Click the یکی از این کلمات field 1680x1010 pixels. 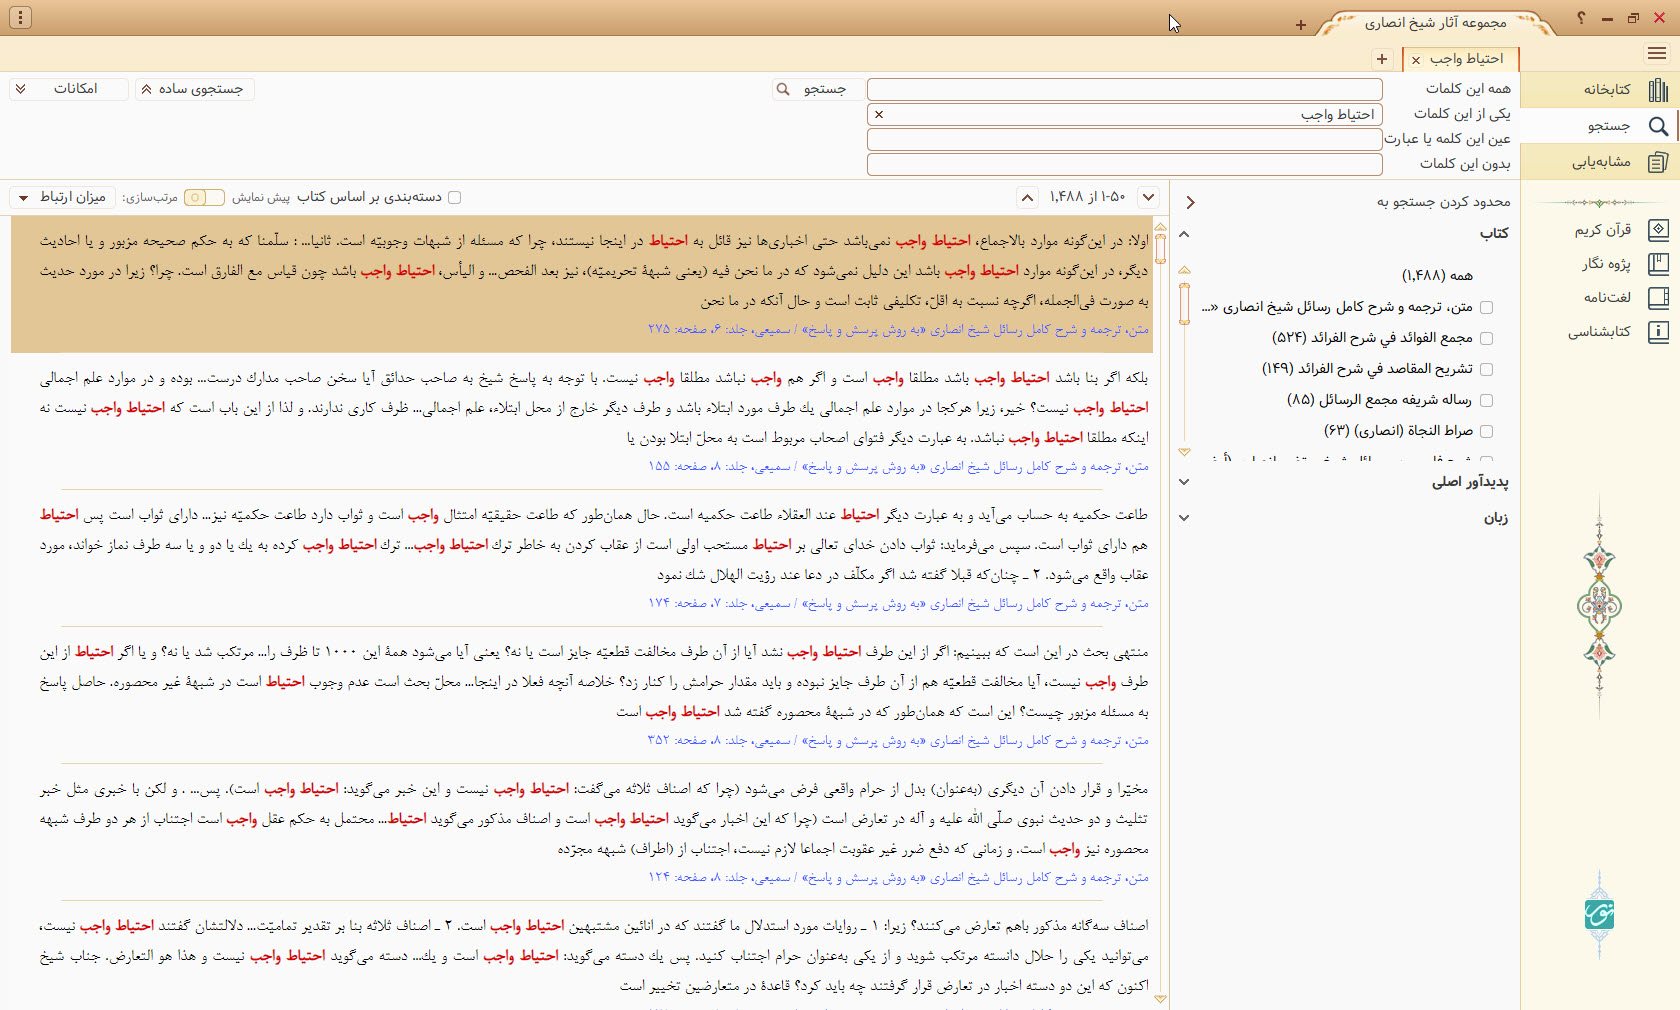click(x=1124, y=114)
